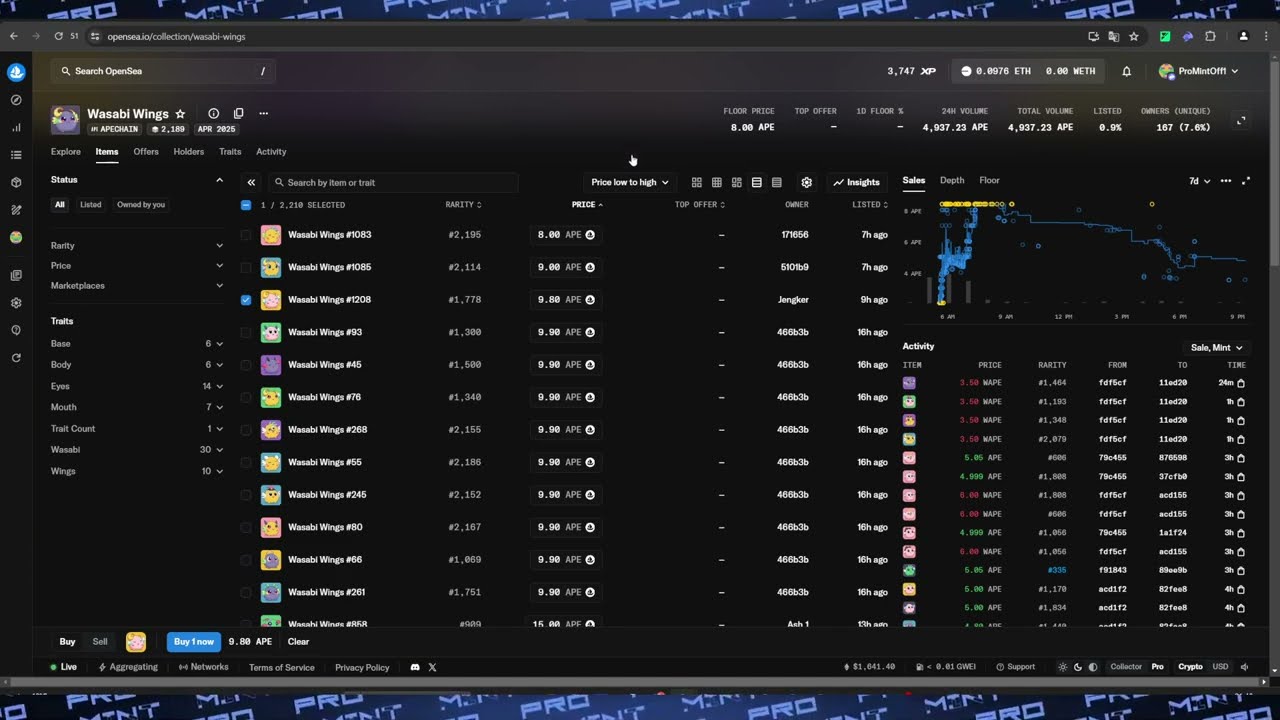Open the Terms of Service link
The height and width of the screenshot is (720, 1280).
point(282,667)
